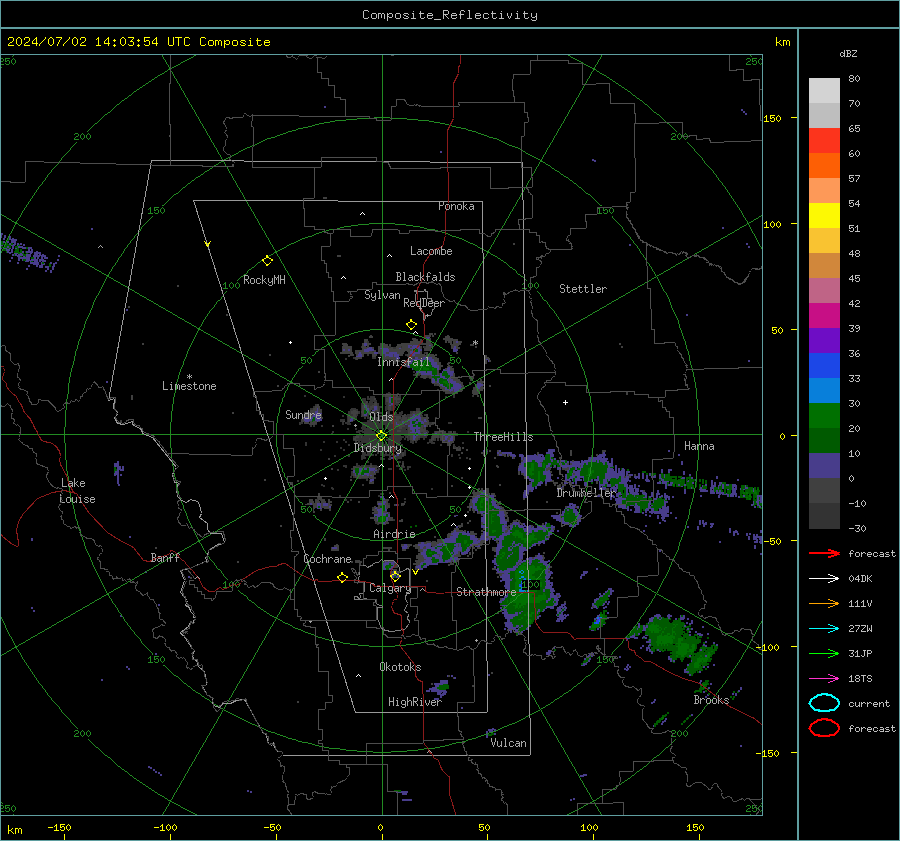Click the red forecast arrow in legend
The width and height of the screenshot is (900, 841).
(824, 553)
